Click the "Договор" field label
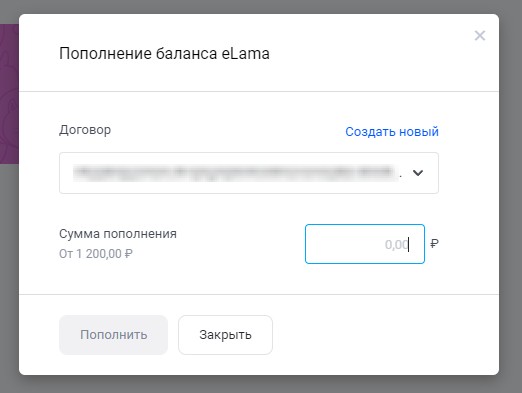 pos(85,130)
